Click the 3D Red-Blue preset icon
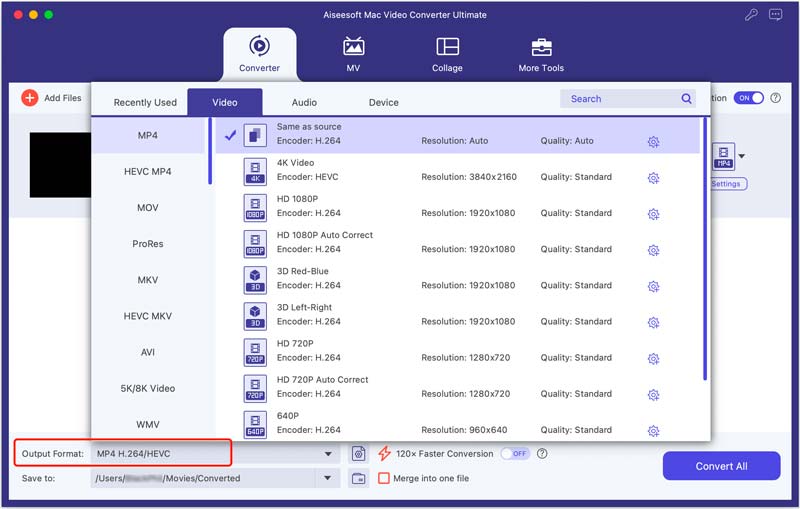 tap(255, 280)
